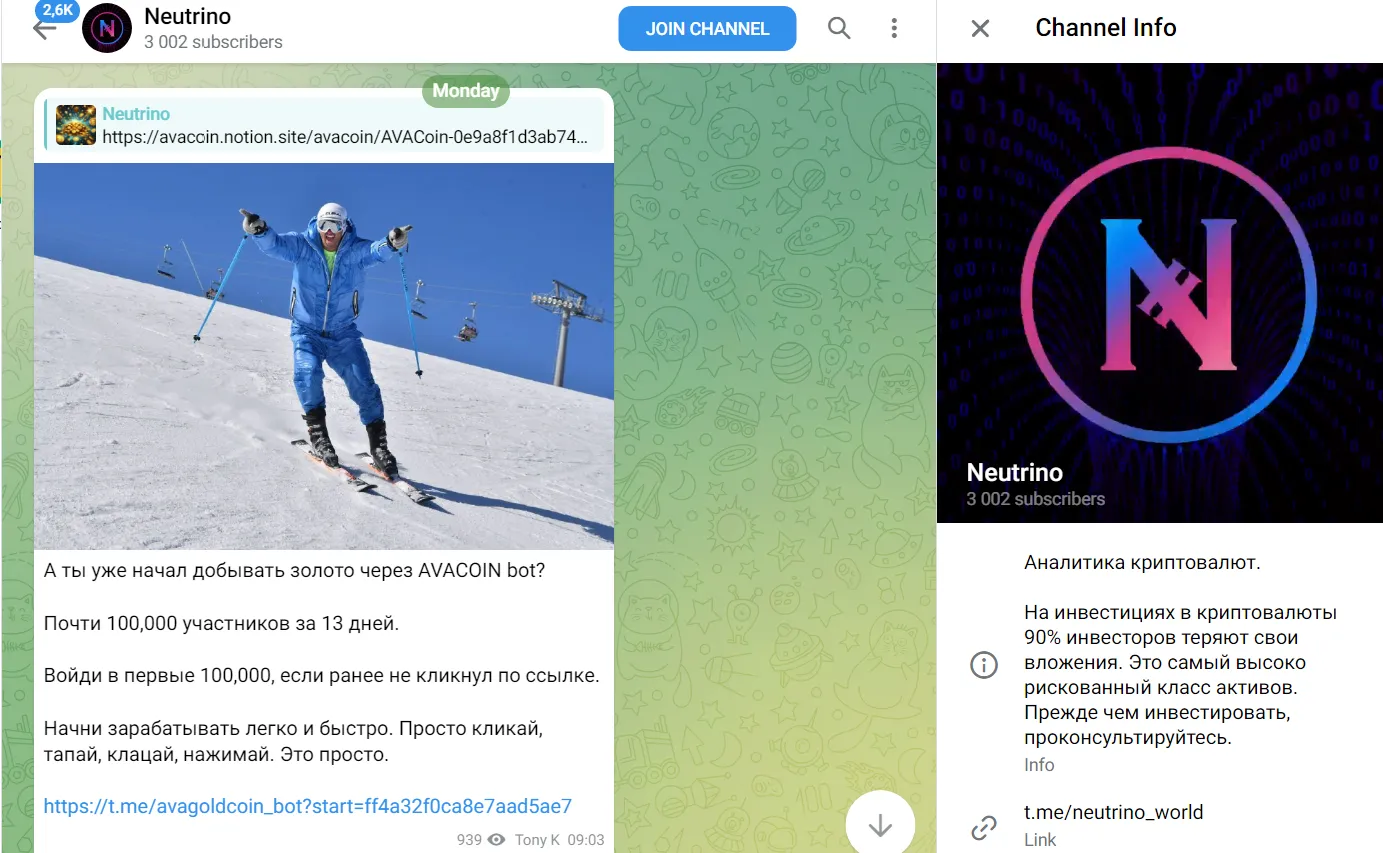Click the info circle icon in Channel Info
The image size is (1383, 853).
tap(984, 665)
